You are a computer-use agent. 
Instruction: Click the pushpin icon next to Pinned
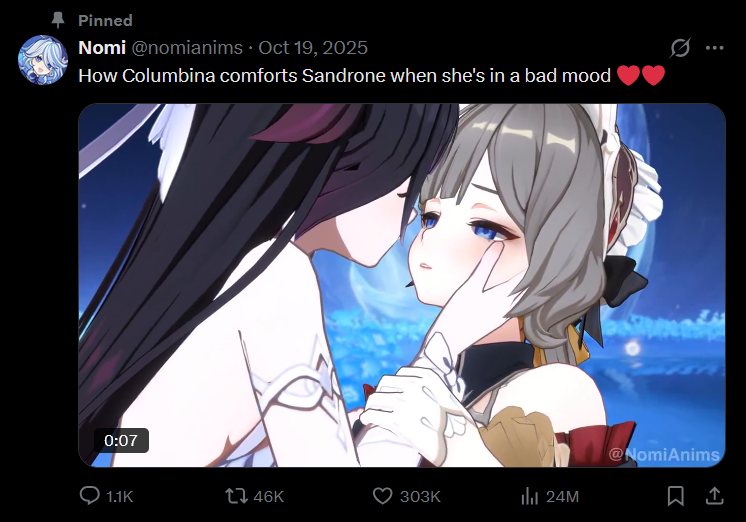58,20
